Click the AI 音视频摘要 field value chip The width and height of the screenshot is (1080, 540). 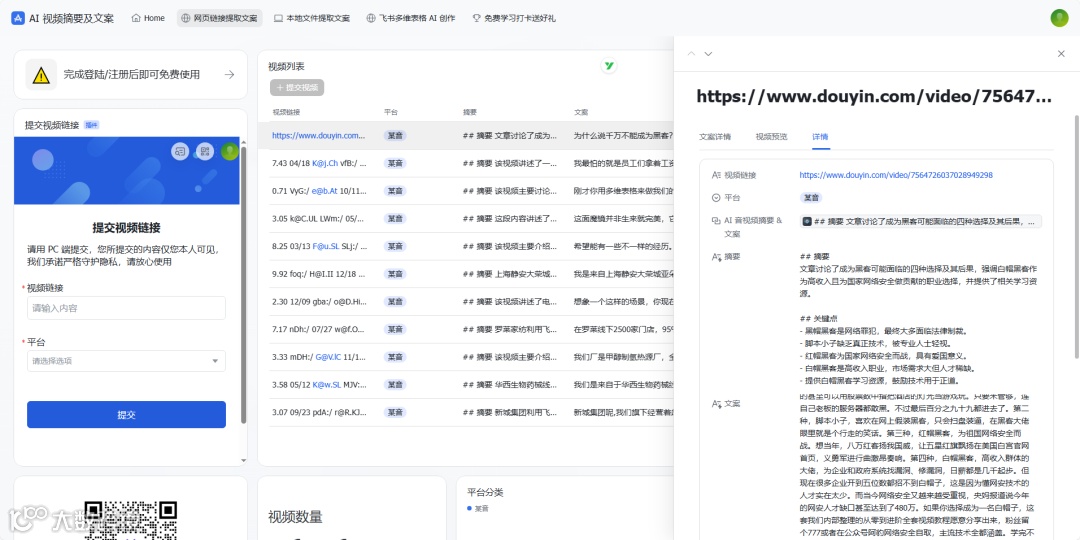click(x=921, y=222)
